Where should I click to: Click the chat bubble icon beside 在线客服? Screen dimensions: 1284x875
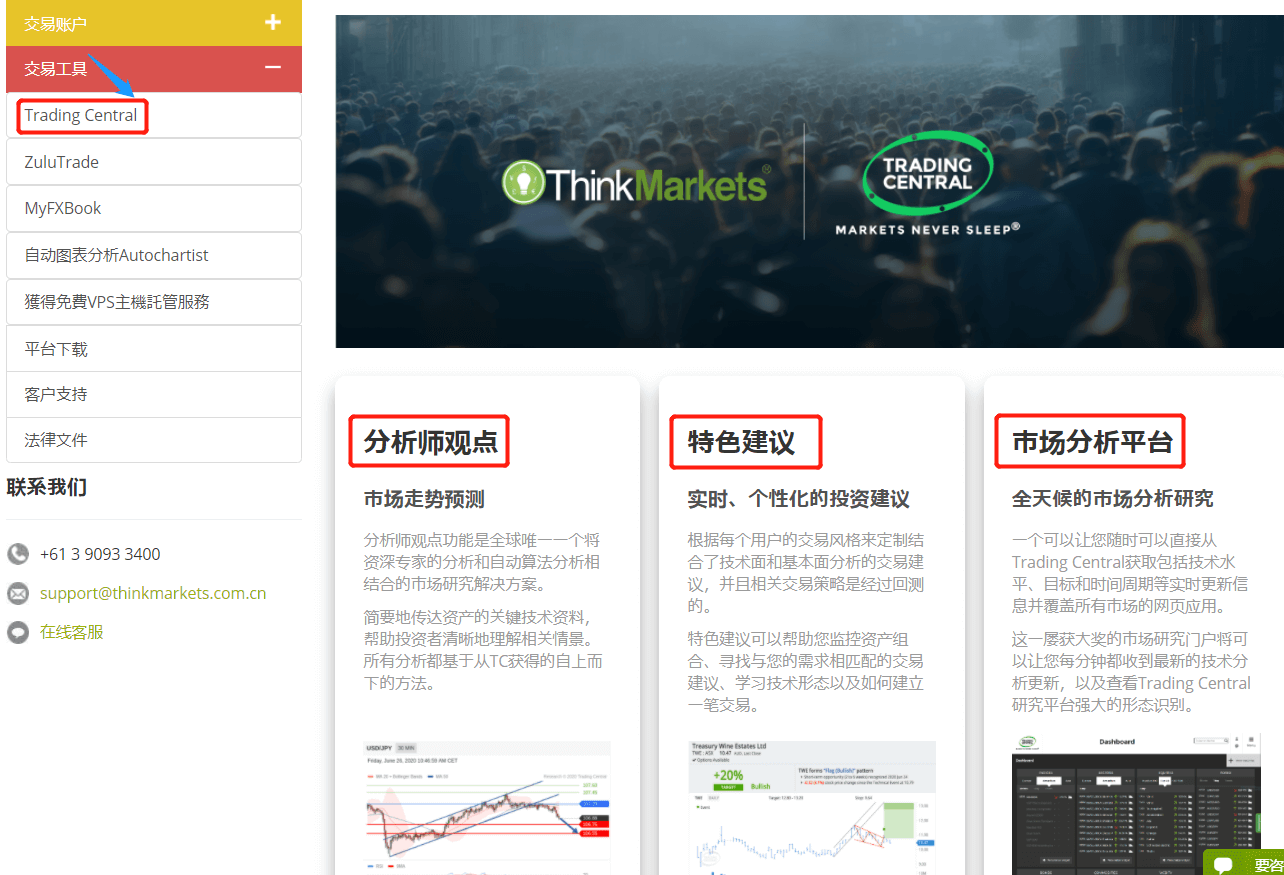[18, 632]
